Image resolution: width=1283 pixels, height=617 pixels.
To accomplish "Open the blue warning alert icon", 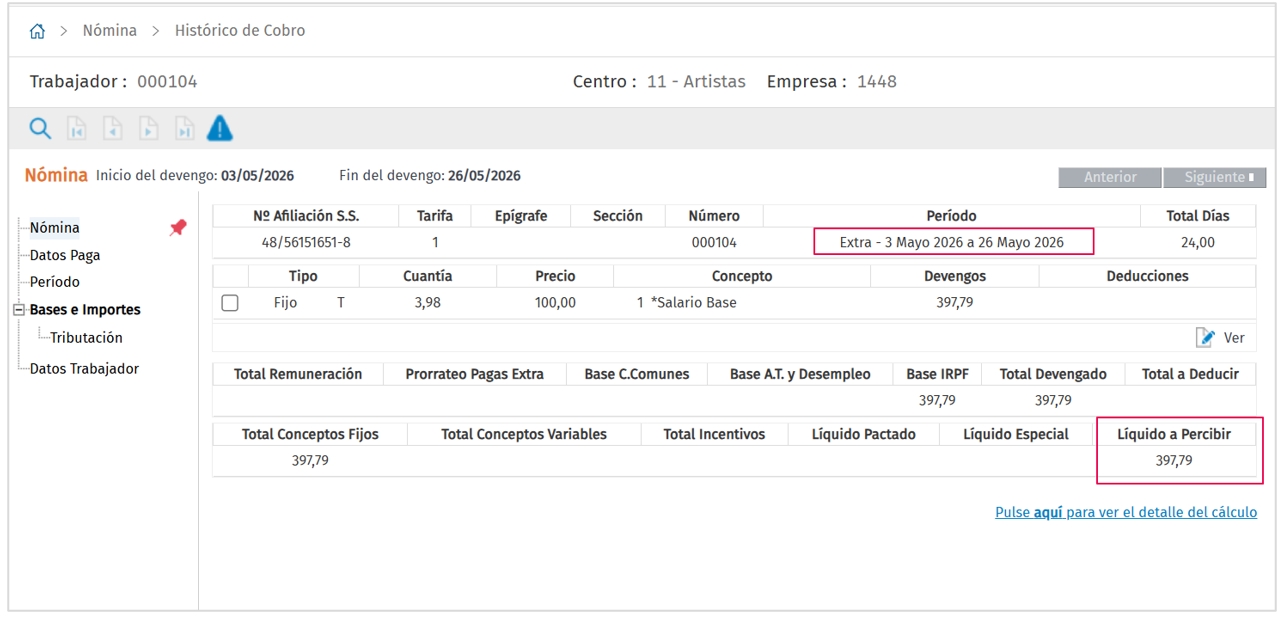I will click(220, 128).
